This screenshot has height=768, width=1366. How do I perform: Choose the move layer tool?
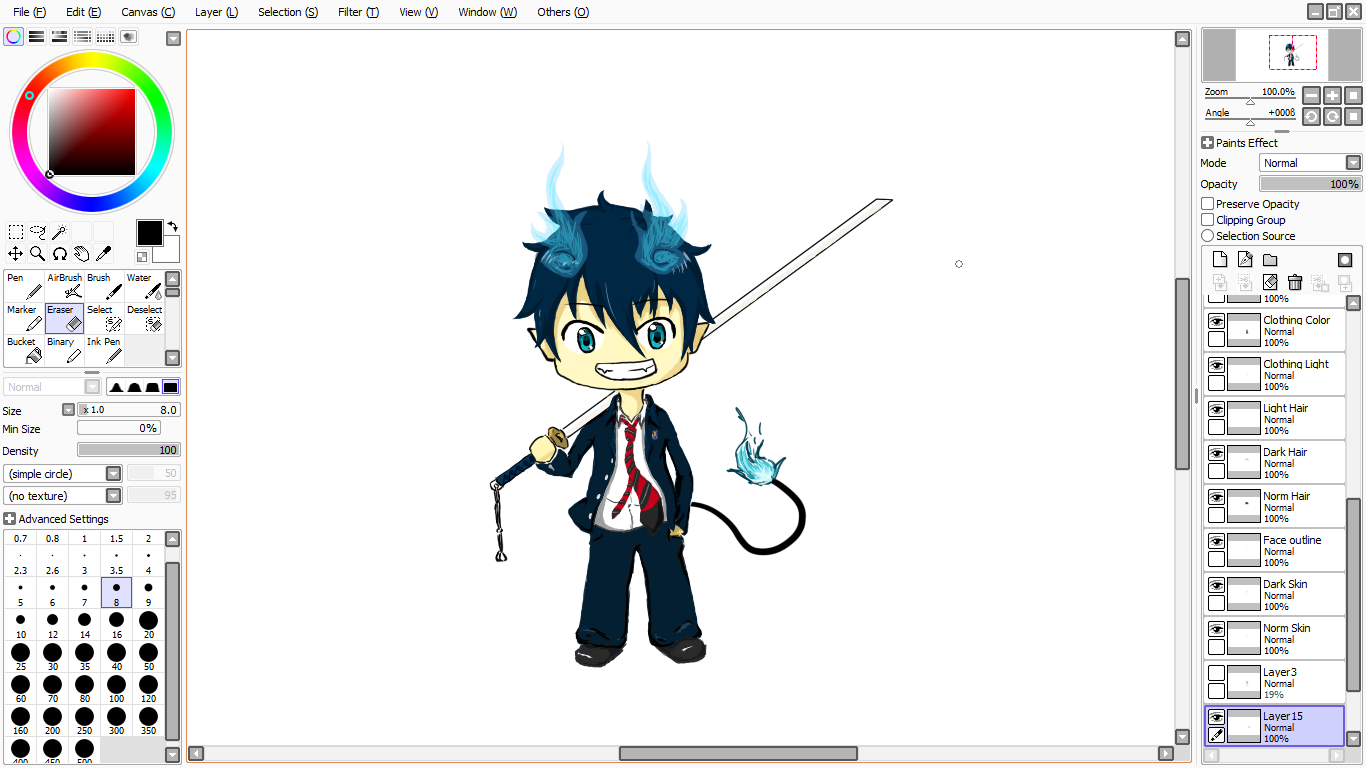16,254
